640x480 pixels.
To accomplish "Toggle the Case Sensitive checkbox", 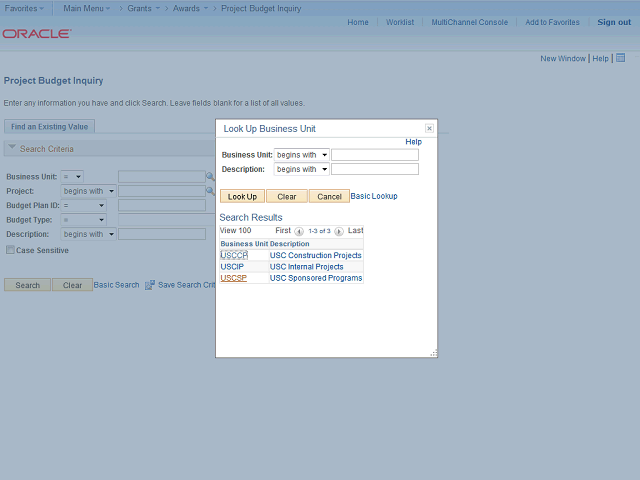I will tap(10, 250).
